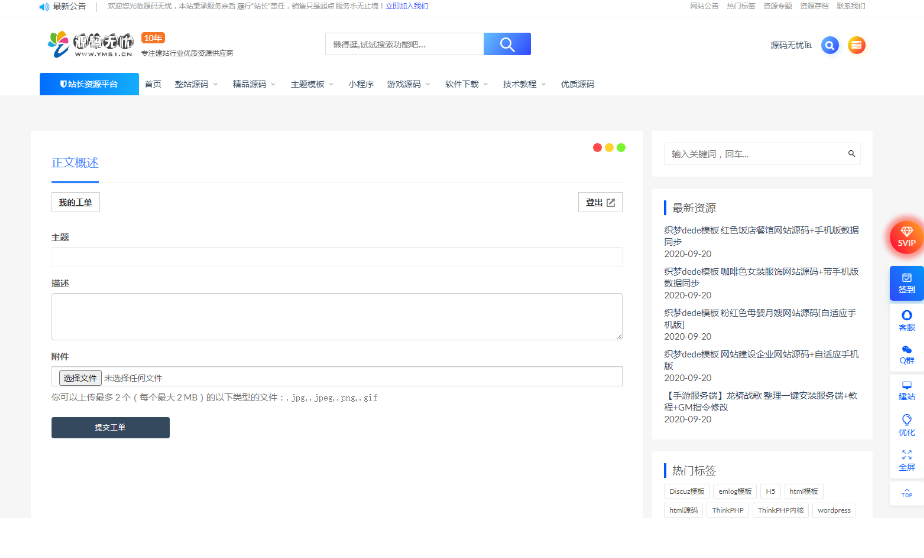Viewport: 924px width, 558px height.
Task: Click the 选择文件 file chooser button
Action: [80, 378]
